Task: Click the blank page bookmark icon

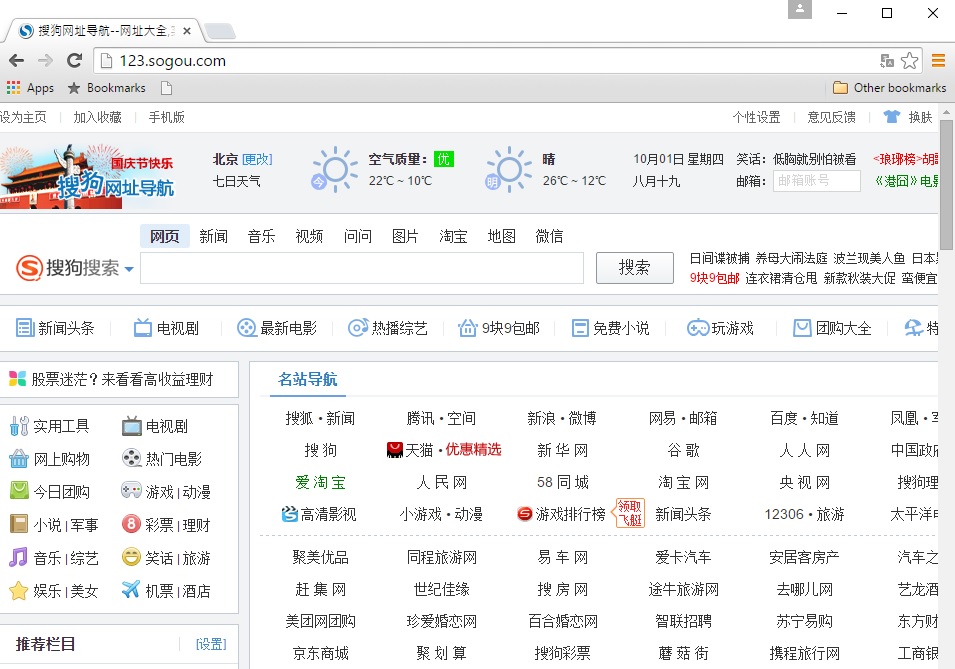Action: (166, 88)
